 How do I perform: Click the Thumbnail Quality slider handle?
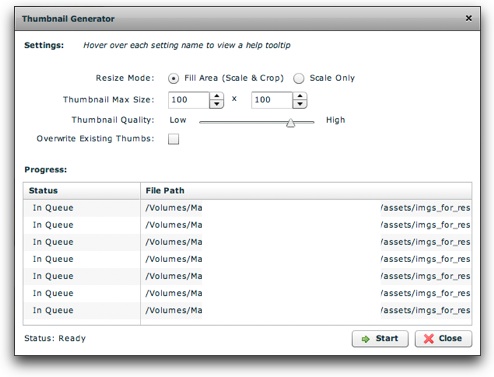coord(290,123)
